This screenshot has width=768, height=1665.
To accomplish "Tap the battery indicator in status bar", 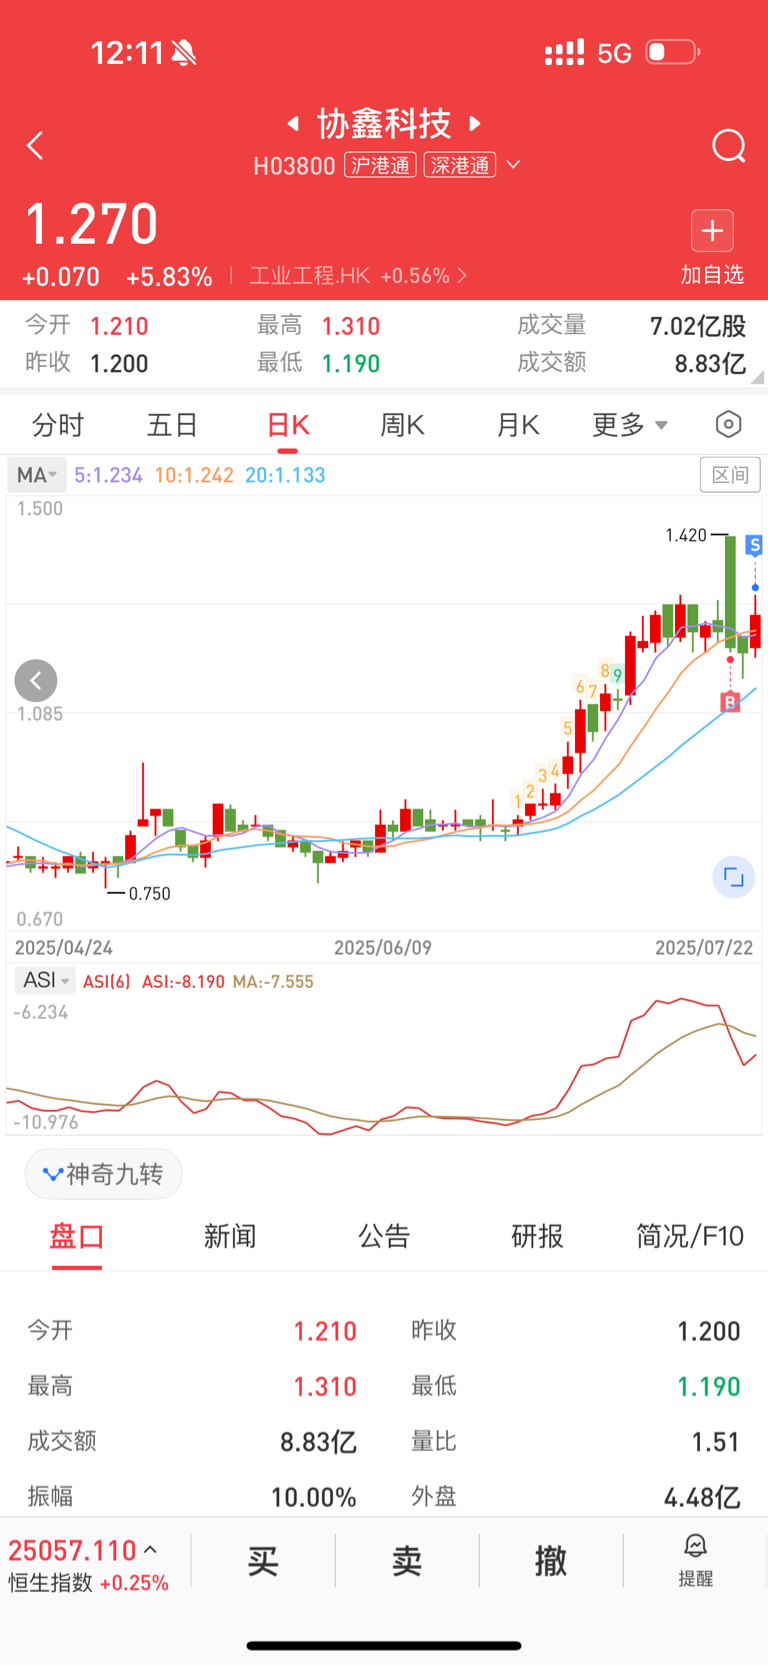I will [672, 52].
